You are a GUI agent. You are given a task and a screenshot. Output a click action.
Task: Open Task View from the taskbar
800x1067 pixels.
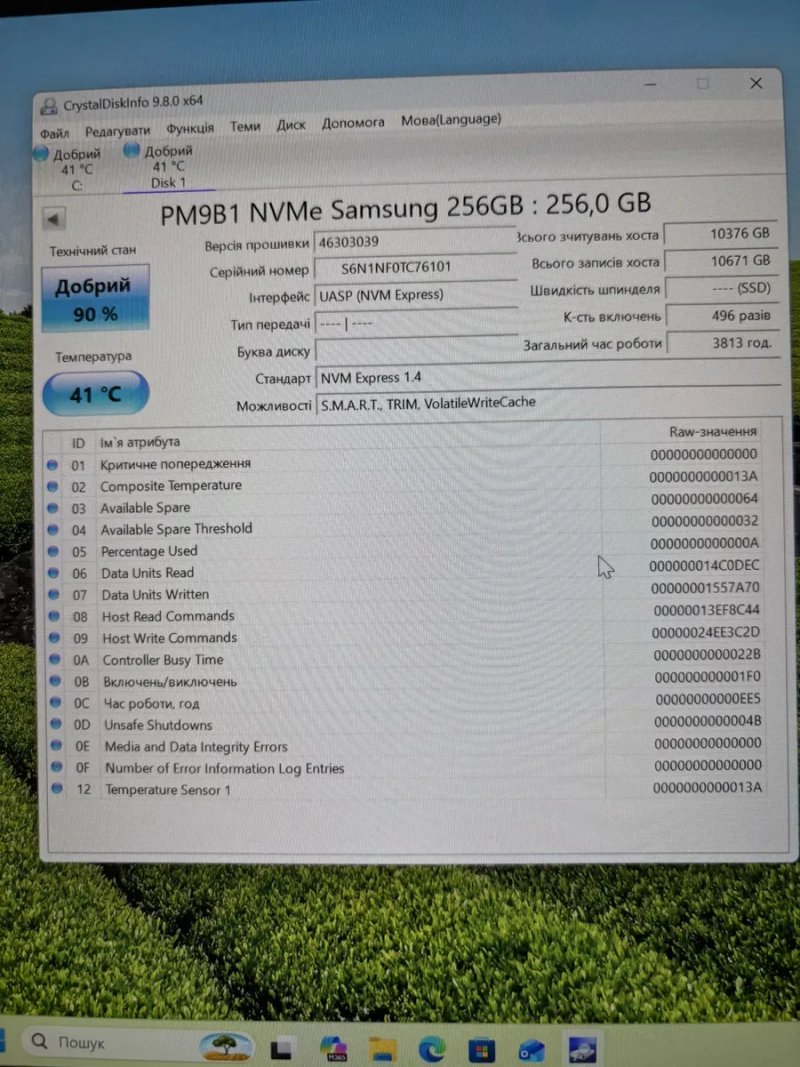point(282,1049)
